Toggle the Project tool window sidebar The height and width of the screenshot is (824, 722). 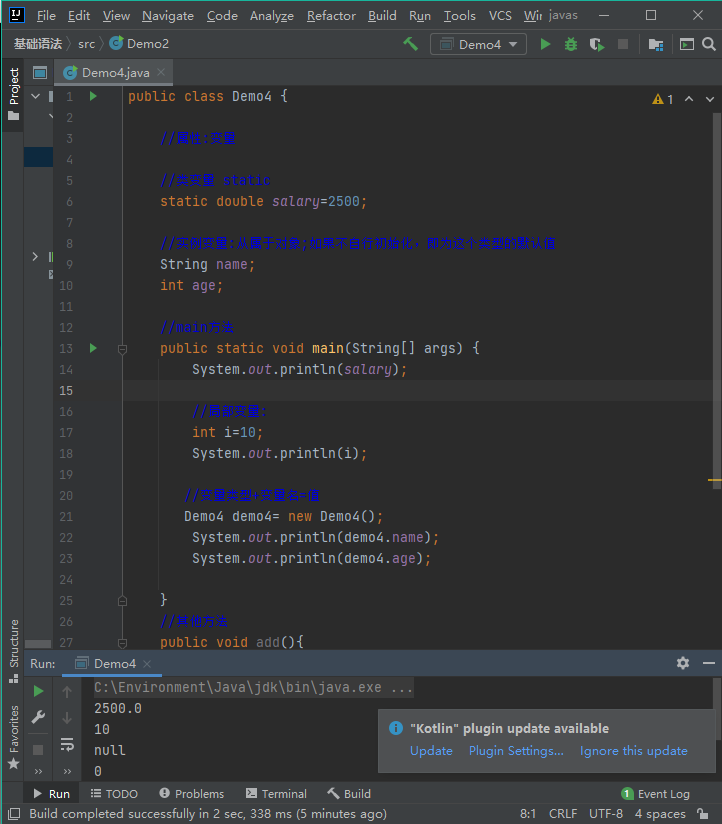coord(13,92)
